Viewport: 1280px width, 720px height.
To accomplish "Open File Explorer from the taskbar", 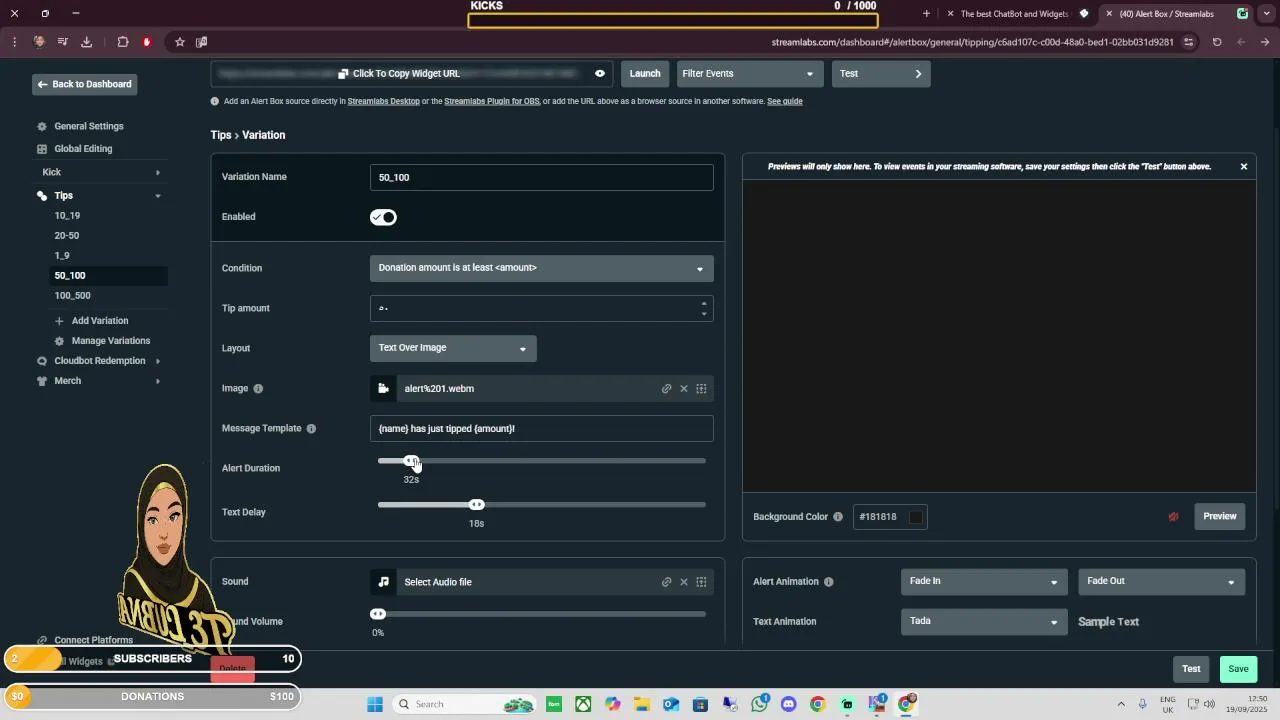I will tap(641, 704).
